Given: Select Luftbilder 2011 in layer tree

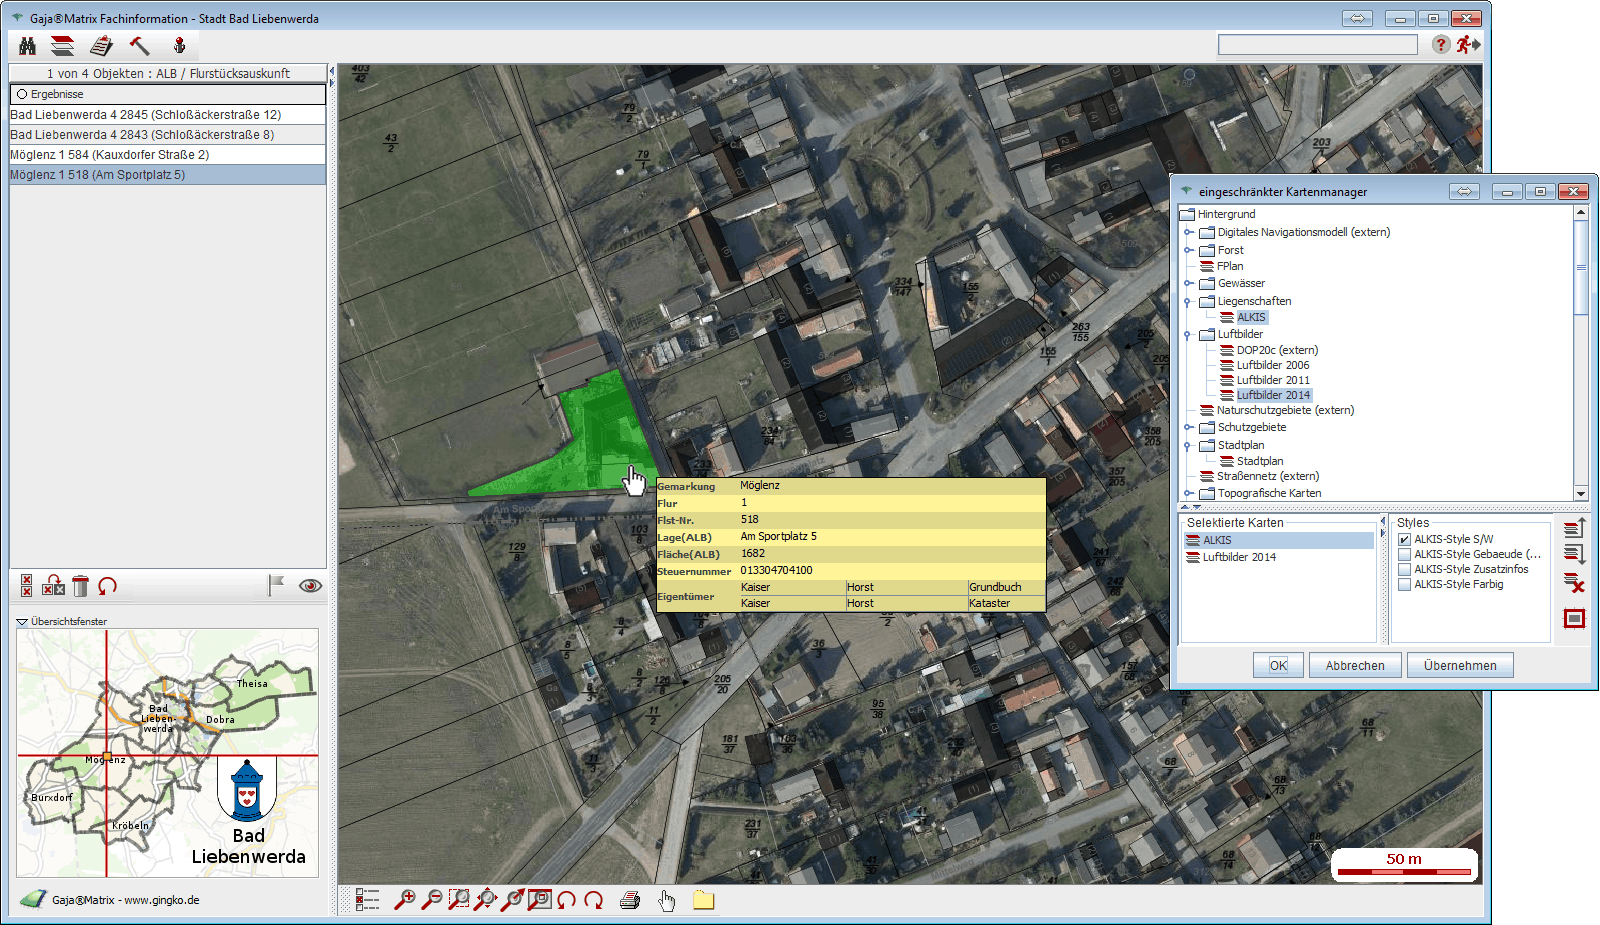Looking at the screenshot, I should click(1272, 380).
